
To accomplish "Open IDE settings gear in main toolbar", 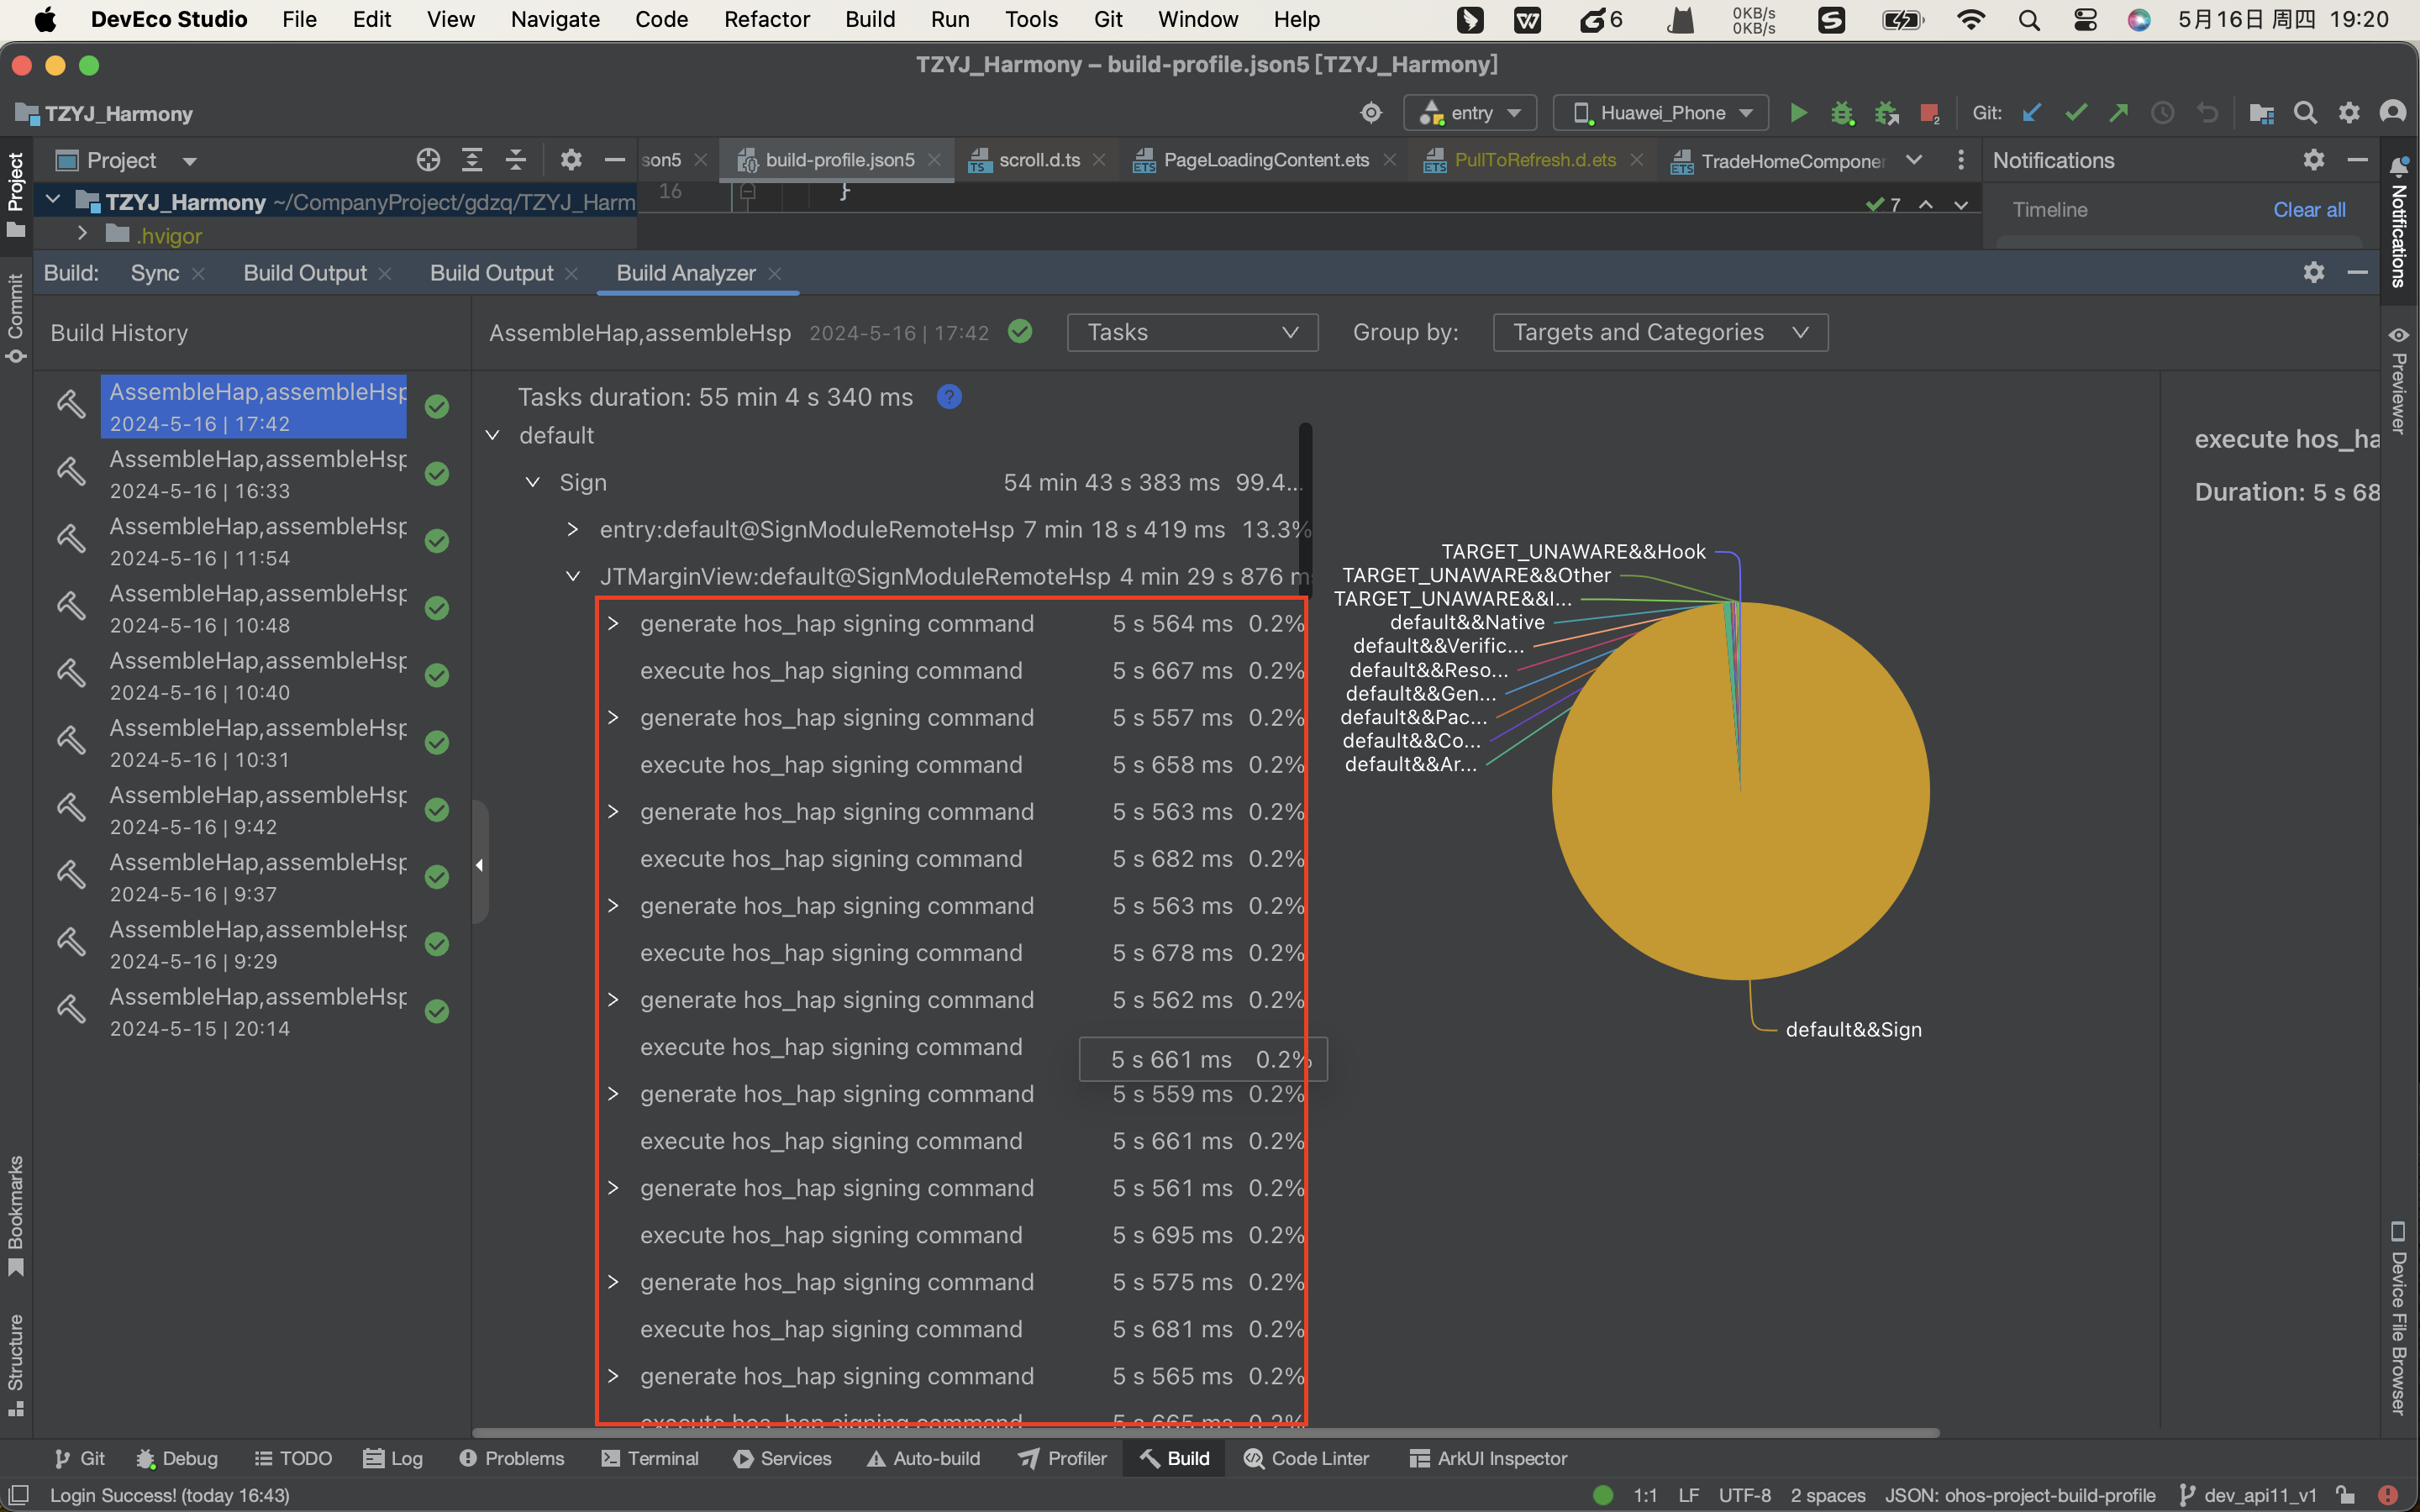I will point(2349,113).
